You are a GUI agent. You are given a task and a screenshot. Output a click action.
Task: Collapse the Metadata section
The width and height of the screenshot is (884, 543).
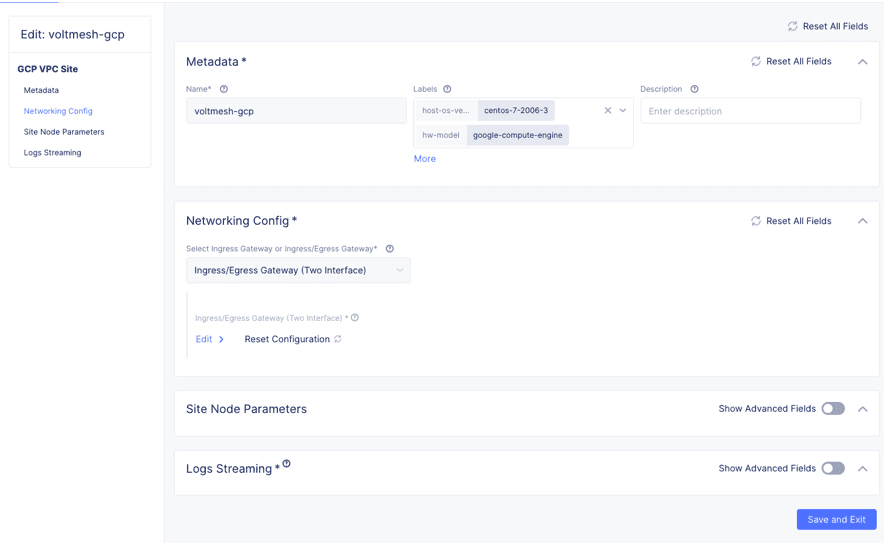point(862,62)
